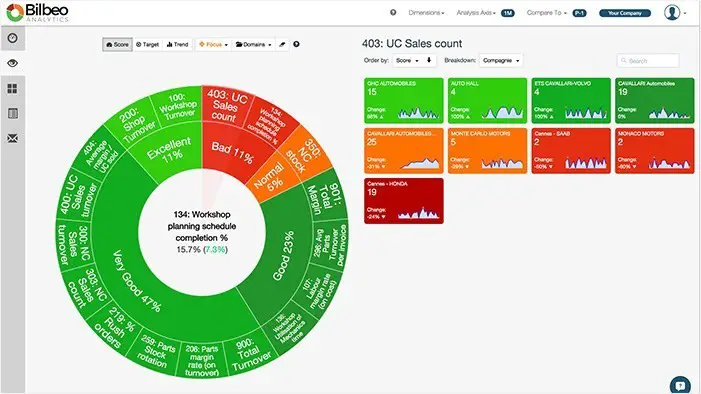The width and height of the screenshot is (701, 394).
Task: Open the table view icon in the sidebar
Action: point(13,114)
